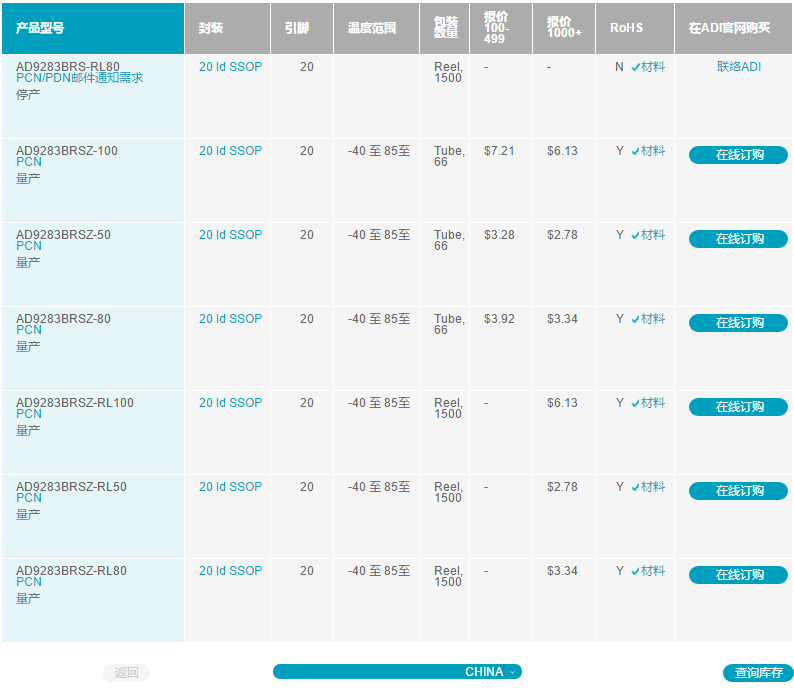Open PCN link under AD9283BRSZ-RL50
The height and width of the screenshot is (698, 794).
(29, 498)
